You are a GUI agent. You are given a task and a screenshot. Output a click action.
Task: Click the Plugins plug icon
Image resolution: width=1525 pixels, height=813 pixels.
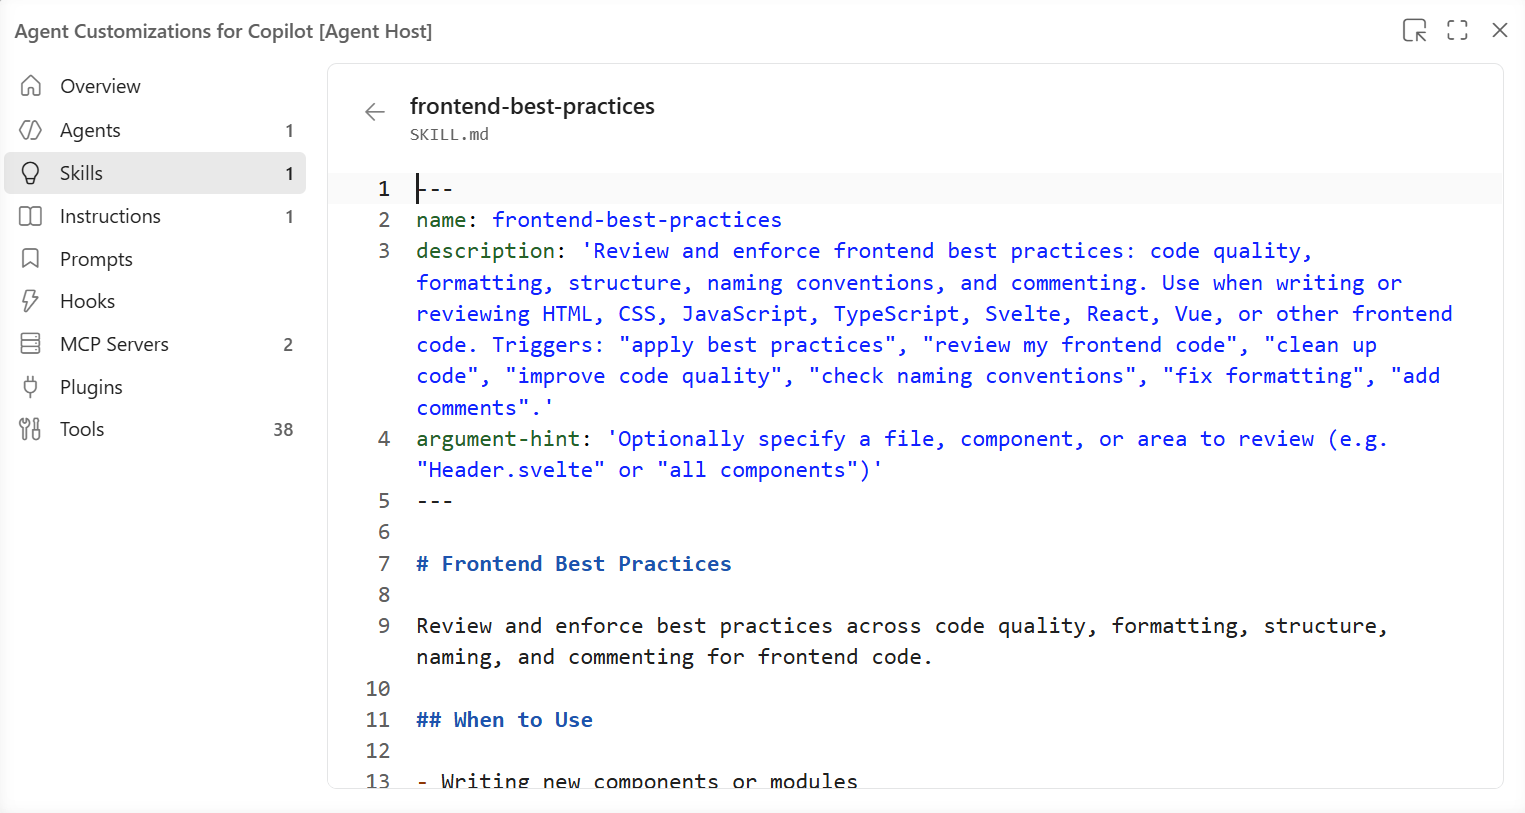(x=31, y=387)
